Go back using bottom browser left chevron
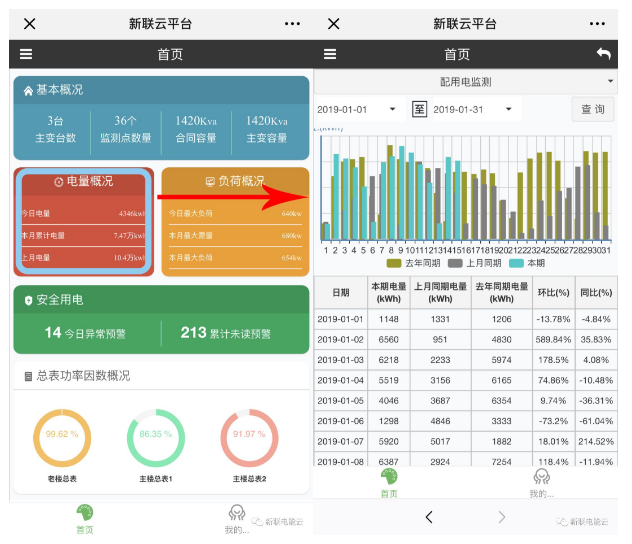632x544 pixels. (x=429, y=517)
